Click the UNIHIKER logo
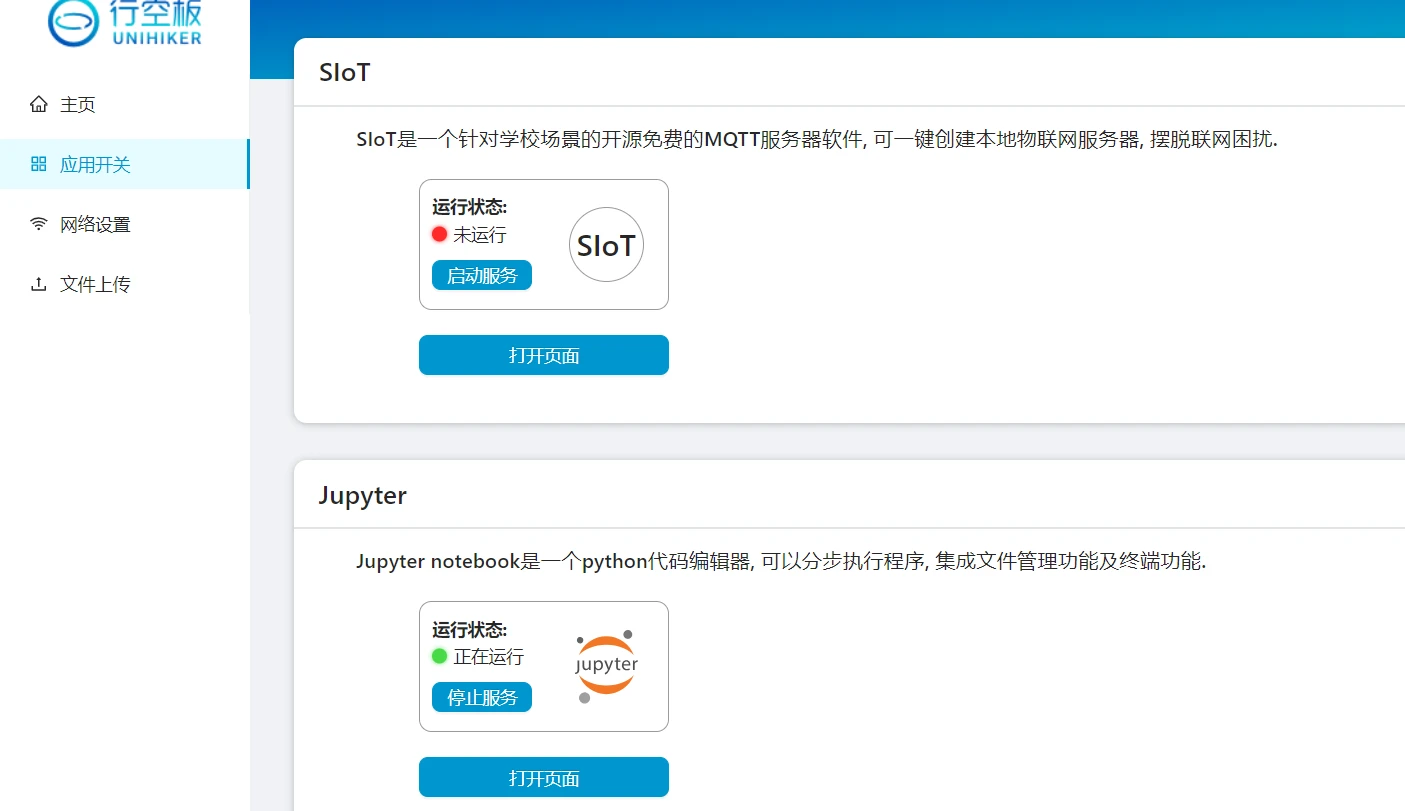Screen dimensions: 1405x811 tap(125, 23)
